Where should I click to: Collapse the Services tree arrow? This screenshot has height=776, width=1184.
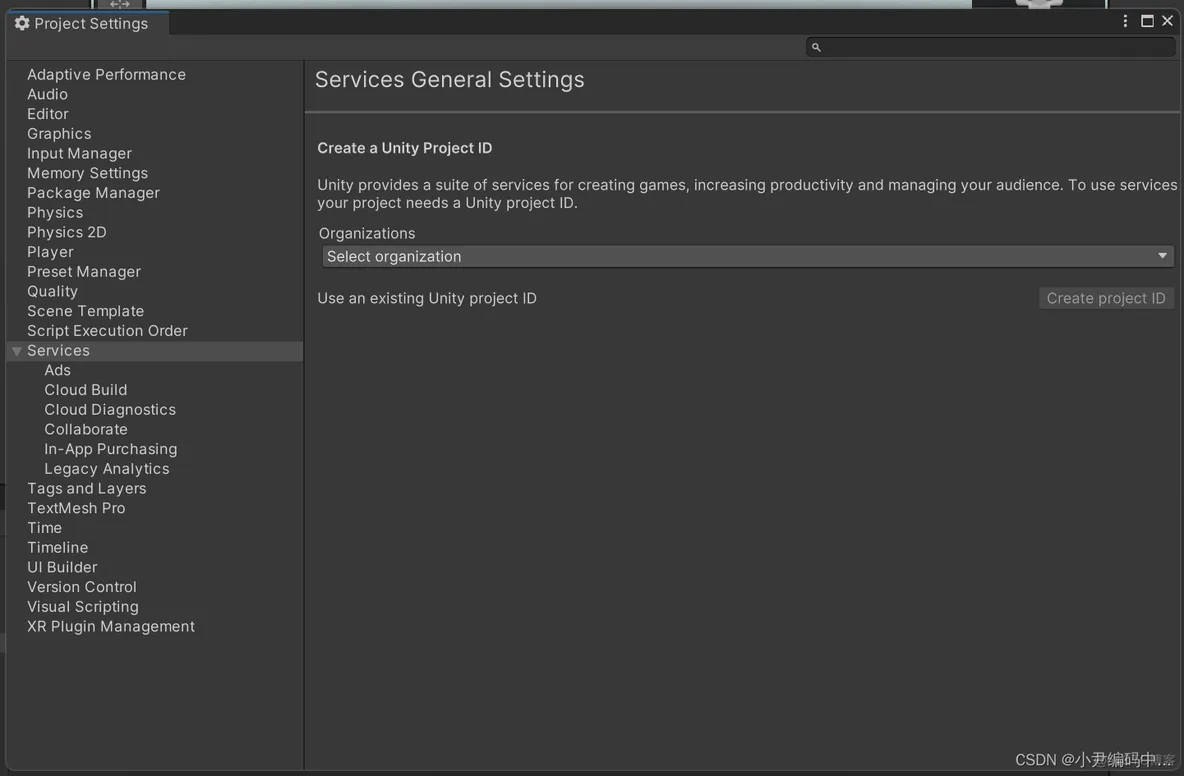(17, 351)
